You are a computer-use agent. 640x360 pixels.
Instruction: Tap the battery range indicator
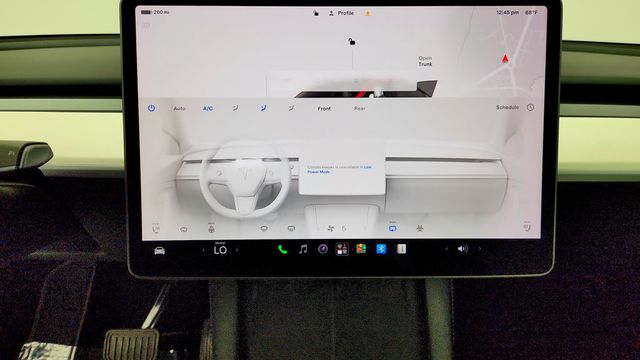(x=155, y=12)
